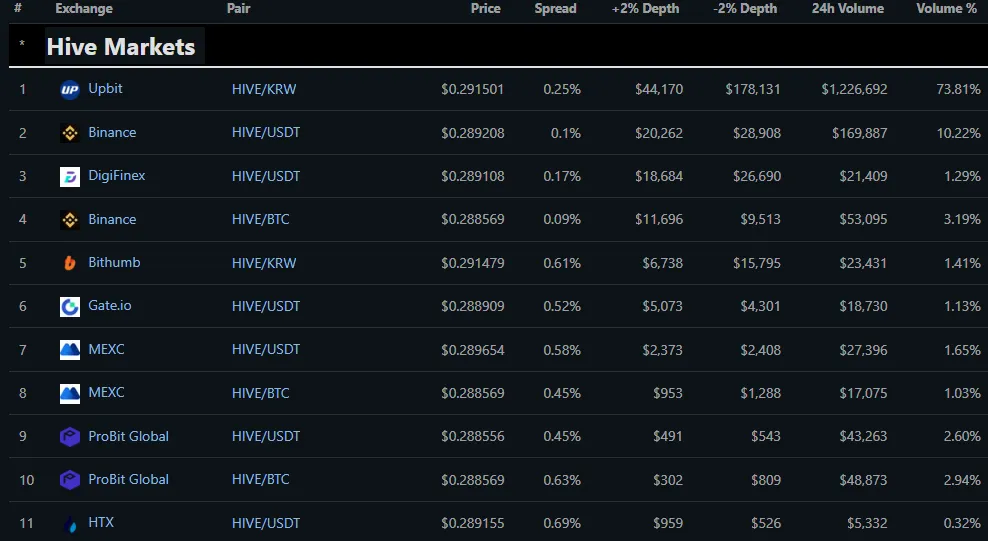Image resolution: width=988 pixels, height=541 pixels.
Task: Click the MEXC logo in the HIVE/BTC row
Action: [x=70, y=394]
